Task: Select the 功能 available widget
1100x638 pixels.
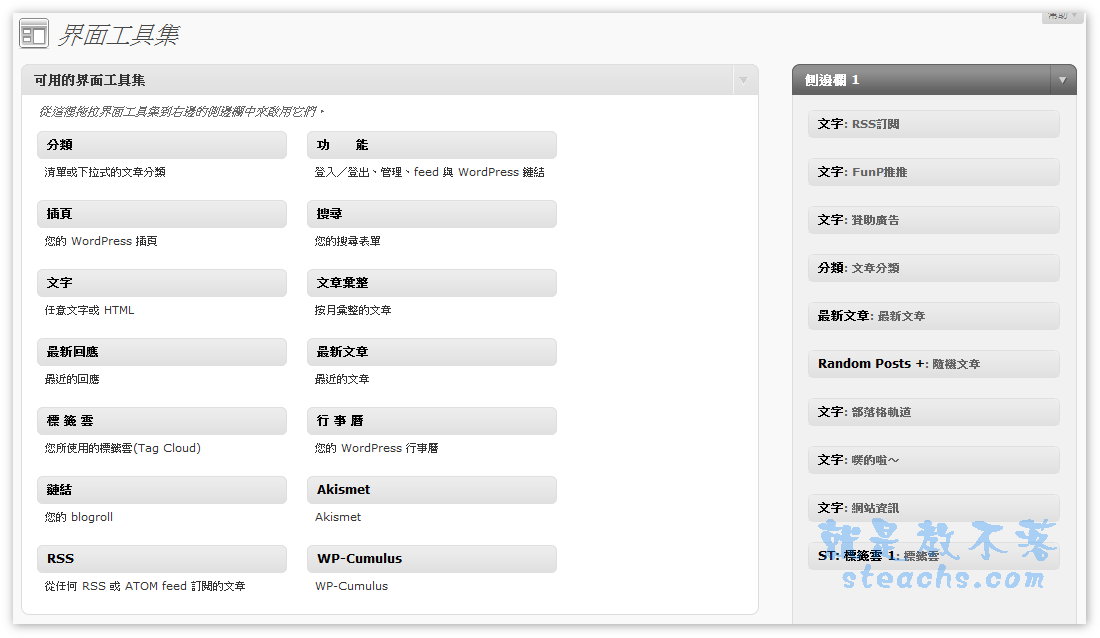Action: pyautogui.click(x=431, y=145)
